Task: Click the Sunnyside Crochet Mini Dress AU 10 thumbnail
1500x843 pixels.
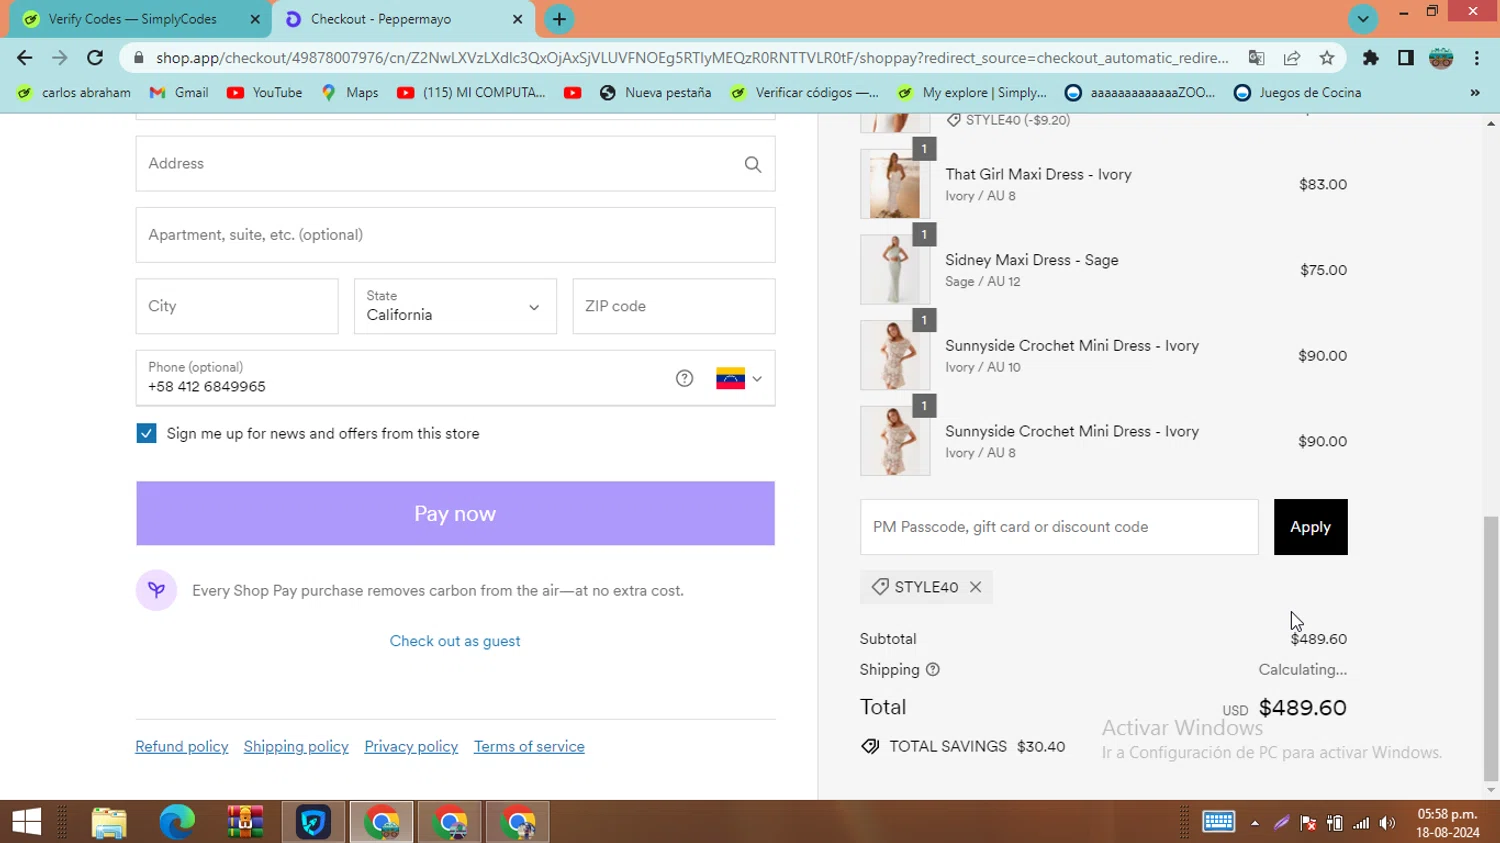Action: (x=895, y=355)
